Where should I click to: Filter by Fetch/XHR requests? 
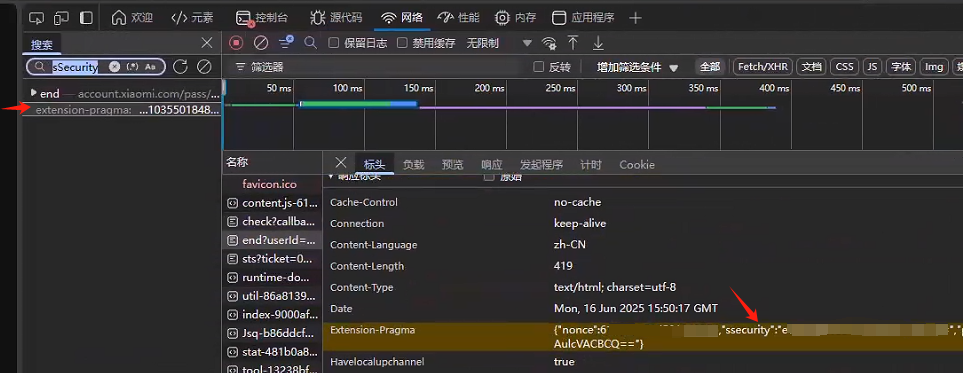pos(763,67)
